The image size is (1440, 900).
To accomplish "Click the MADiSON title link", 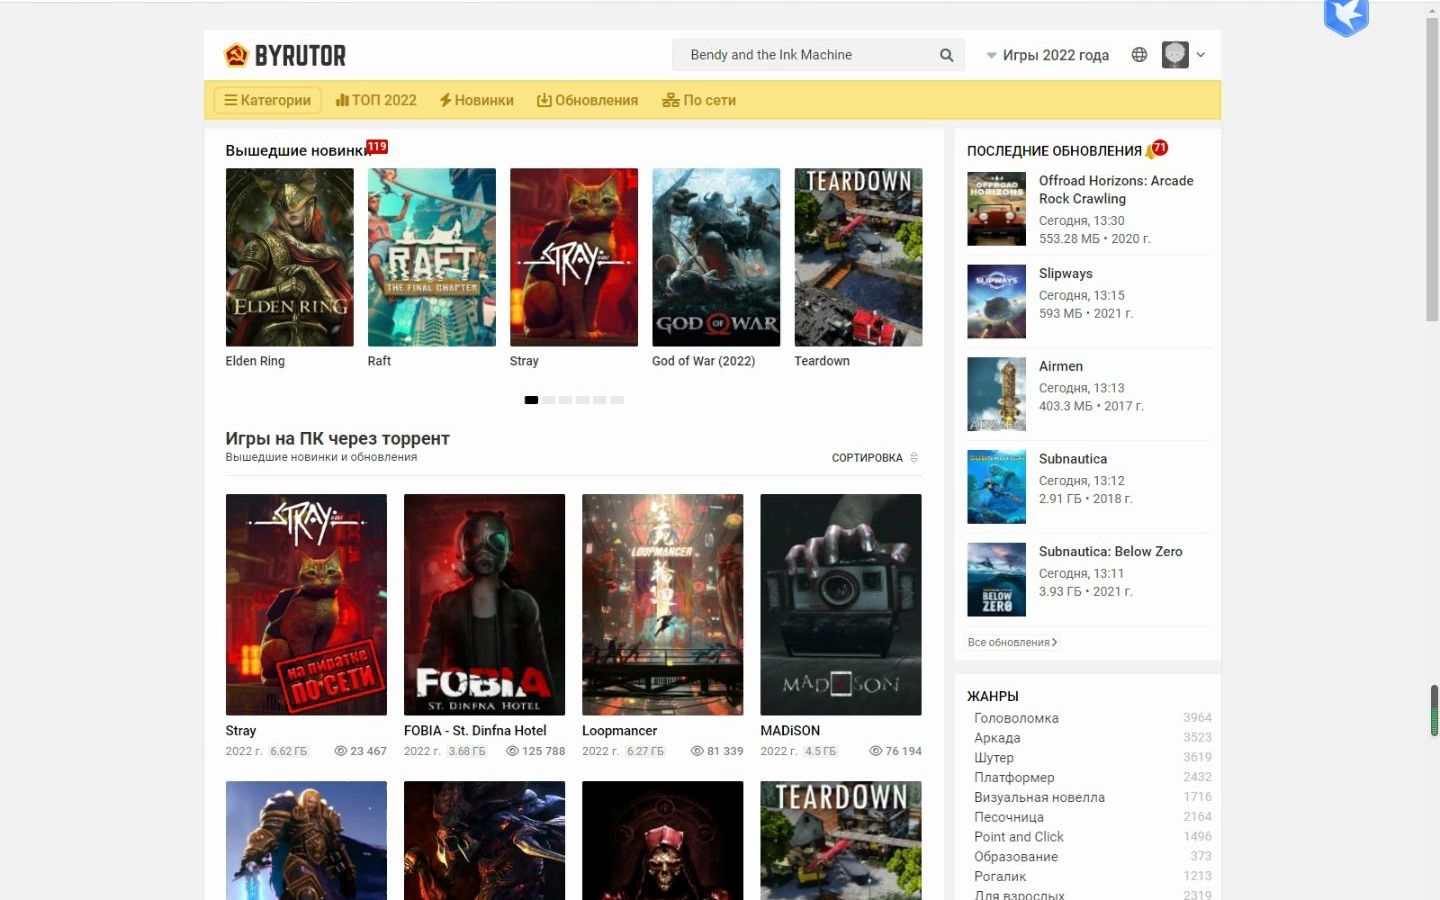I will pyautogui.click(x=790, y=731).
